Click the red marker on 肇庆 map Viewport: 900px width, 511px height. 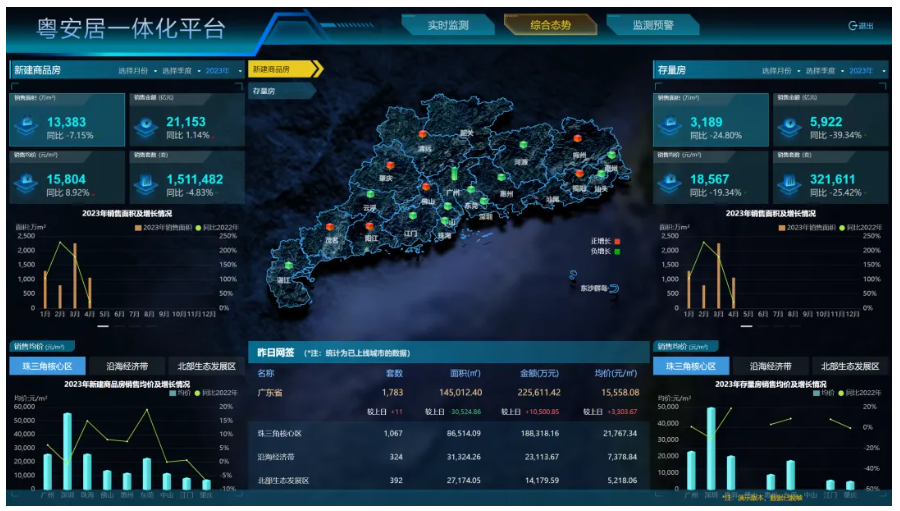pos(389,166)
